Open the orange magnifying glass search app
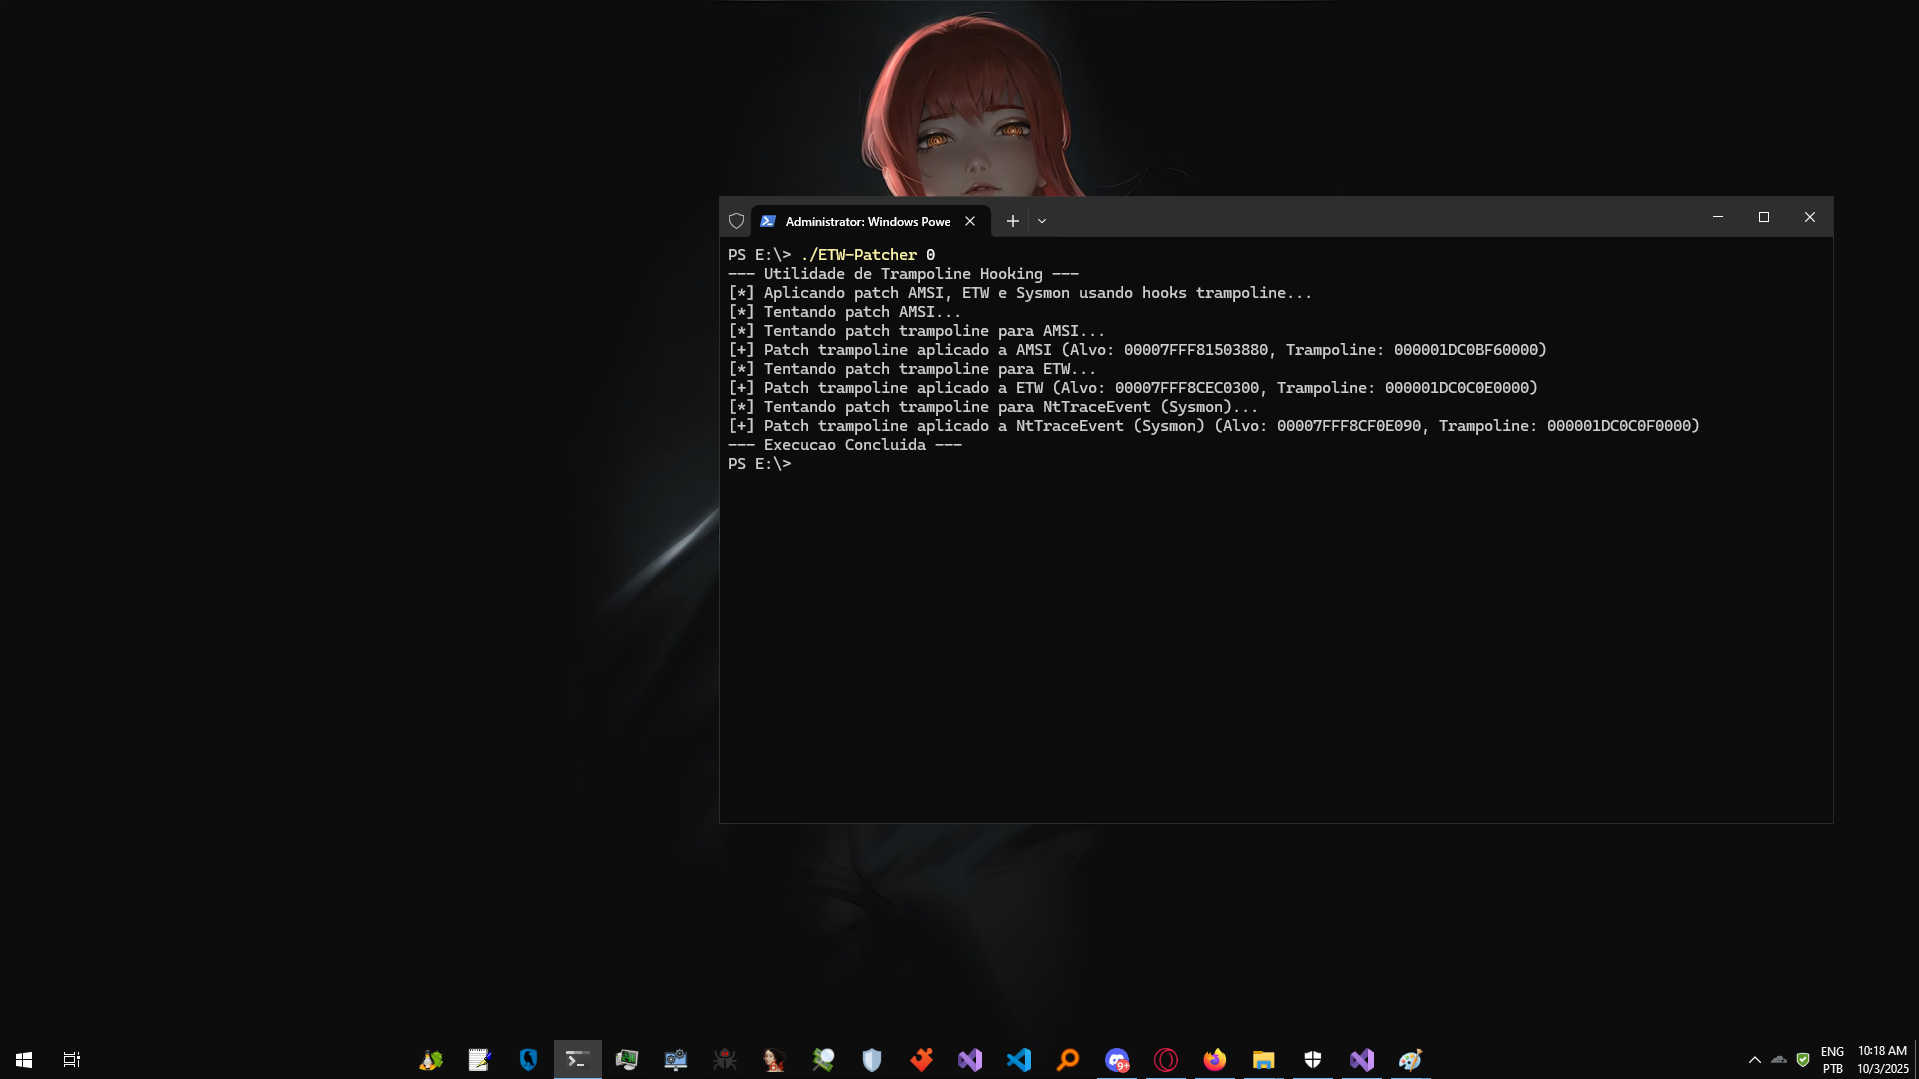The image size is (1919, 1079). (1068, 1059)
